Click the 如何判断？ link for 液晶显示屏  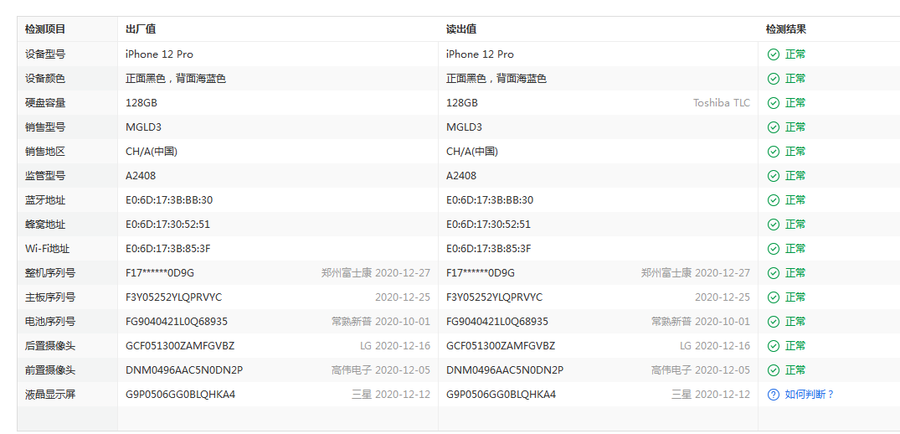(809, 394)
